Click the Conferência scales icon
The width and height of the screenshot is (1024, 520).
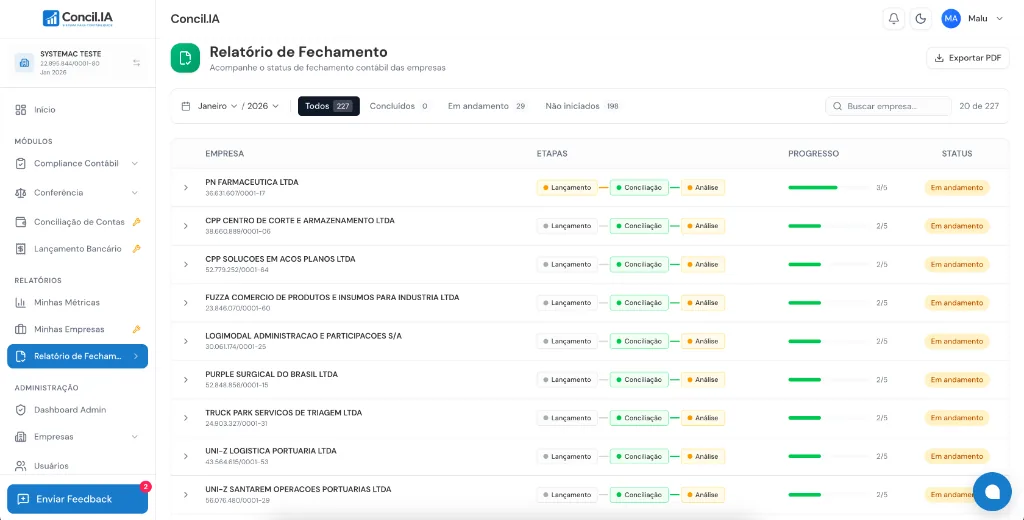pyautogui.click(x=21, y=193)
